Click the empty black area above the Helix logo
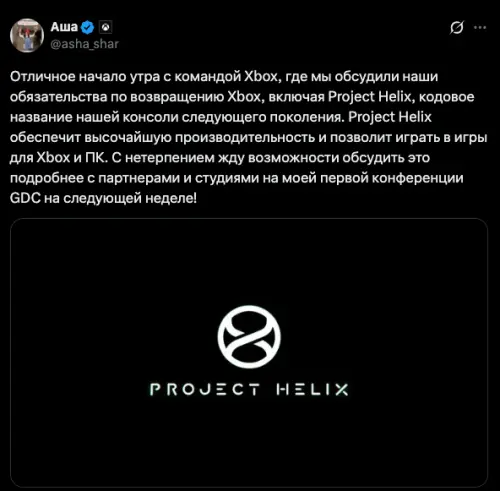The width and height of the screenshot is (500, 491). point(249,262)
